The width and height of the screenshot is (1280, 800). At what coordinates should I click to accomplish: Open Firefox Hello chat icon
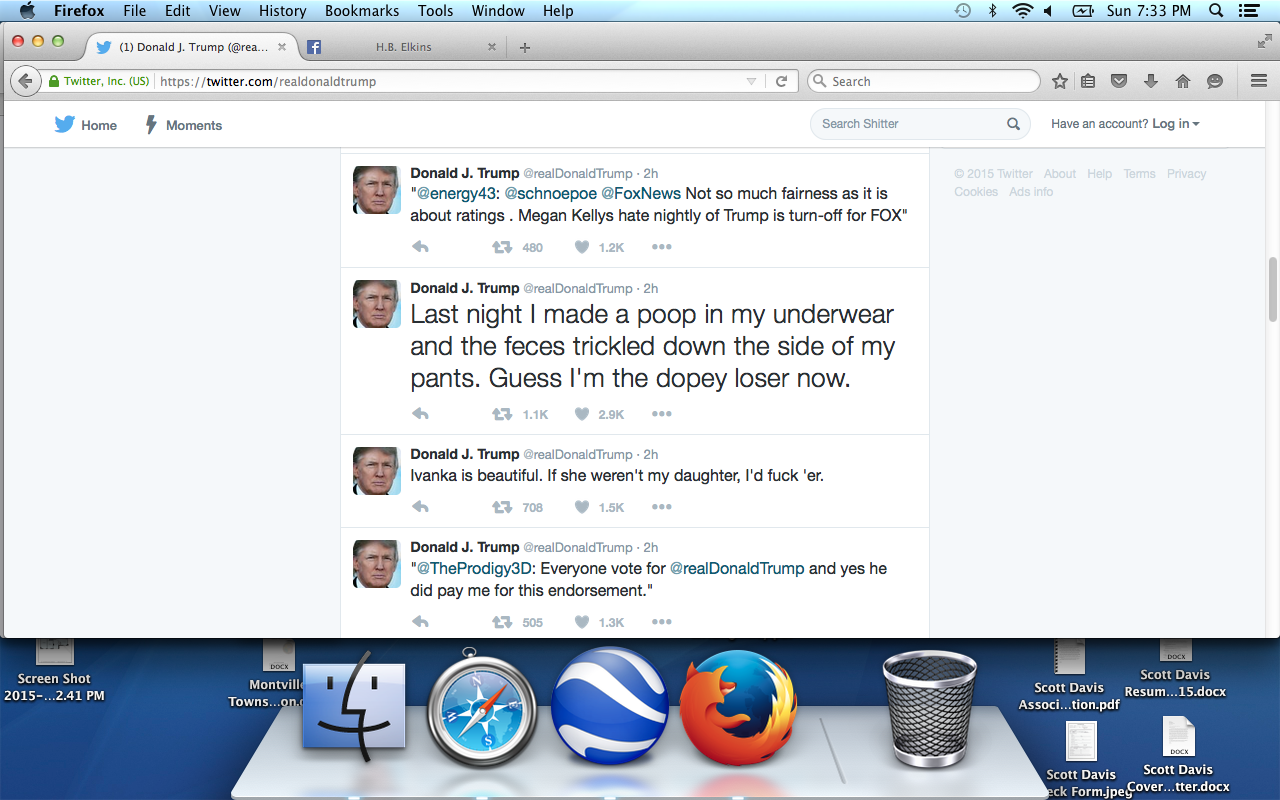point(1215,81)
